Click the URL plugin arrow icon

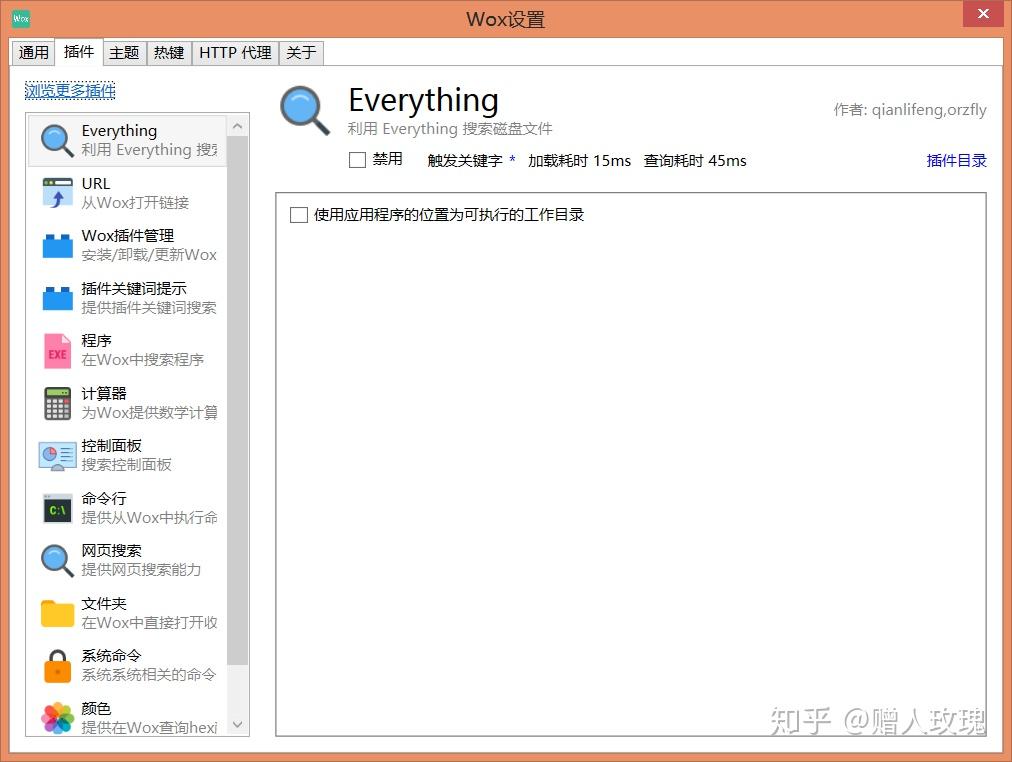[x=55, y=192]
